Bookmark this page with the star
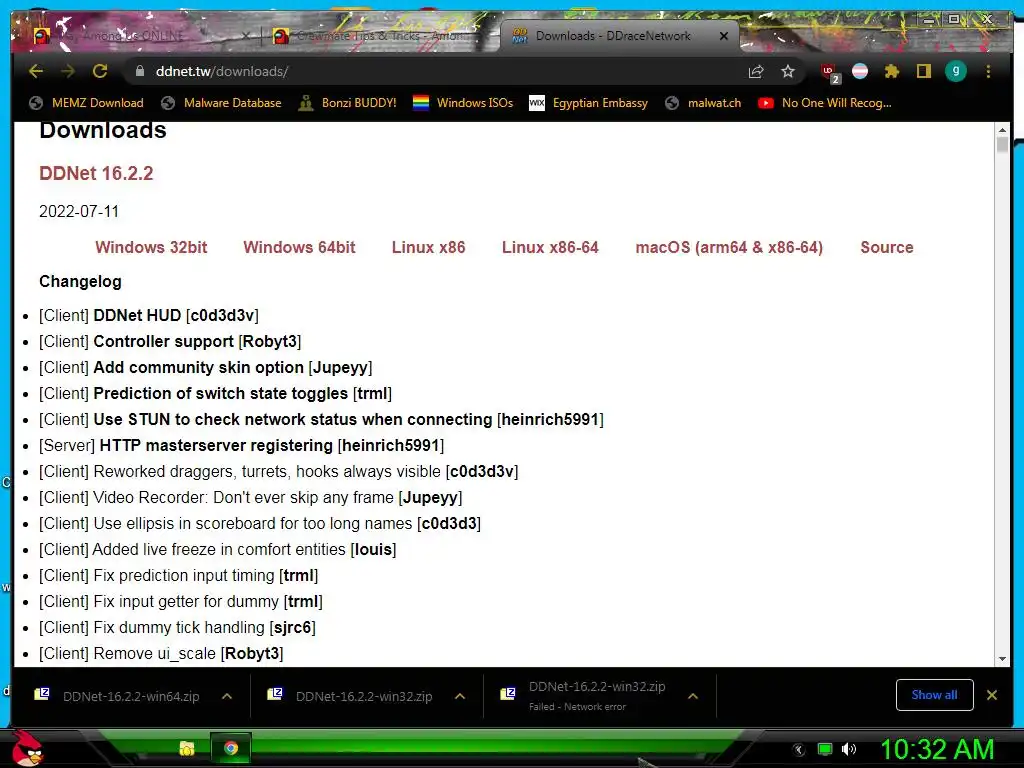Screen dimensions: 1024x768 pyautogui.click(x=788, y=71)
